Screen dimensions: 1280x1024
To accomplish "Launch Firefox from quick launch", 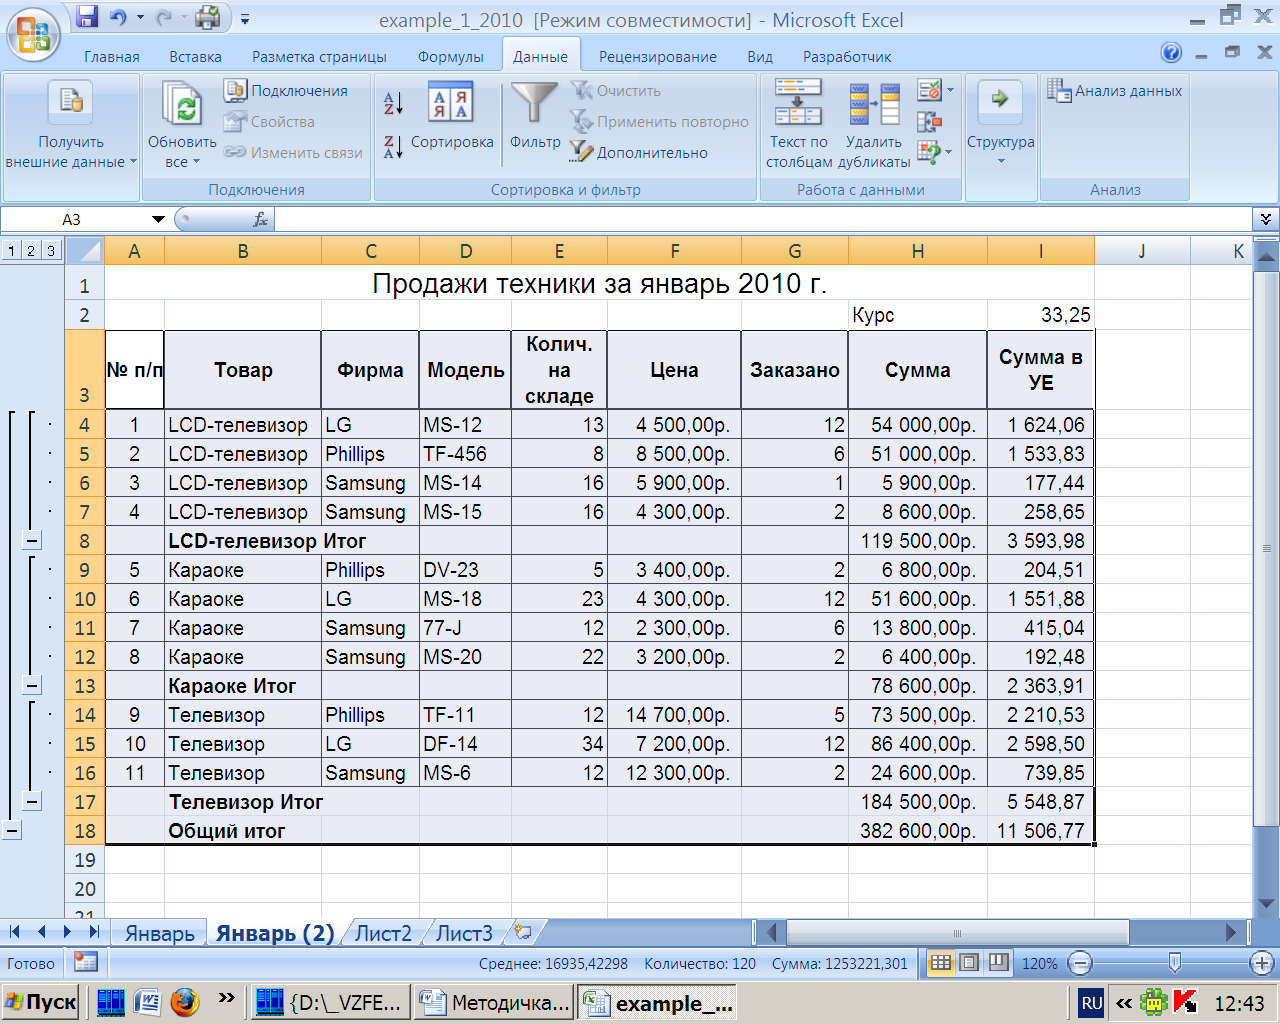I will [185, 1002].
